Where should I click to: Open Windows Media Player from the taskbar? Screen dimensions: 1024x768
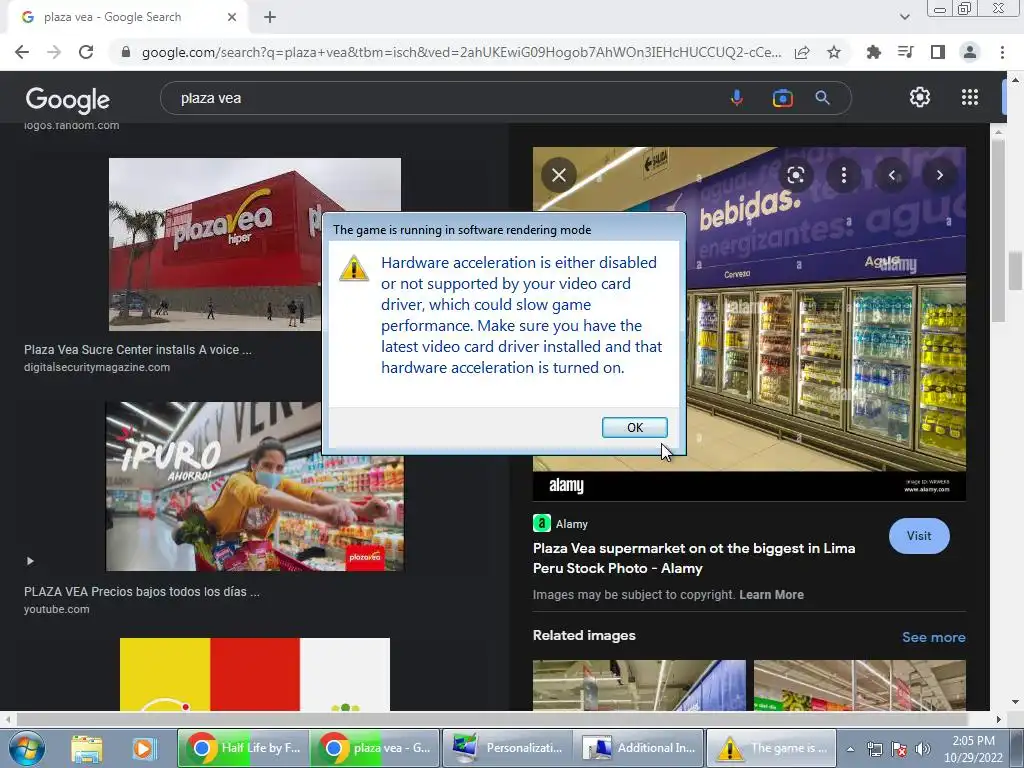click(143, 748)
